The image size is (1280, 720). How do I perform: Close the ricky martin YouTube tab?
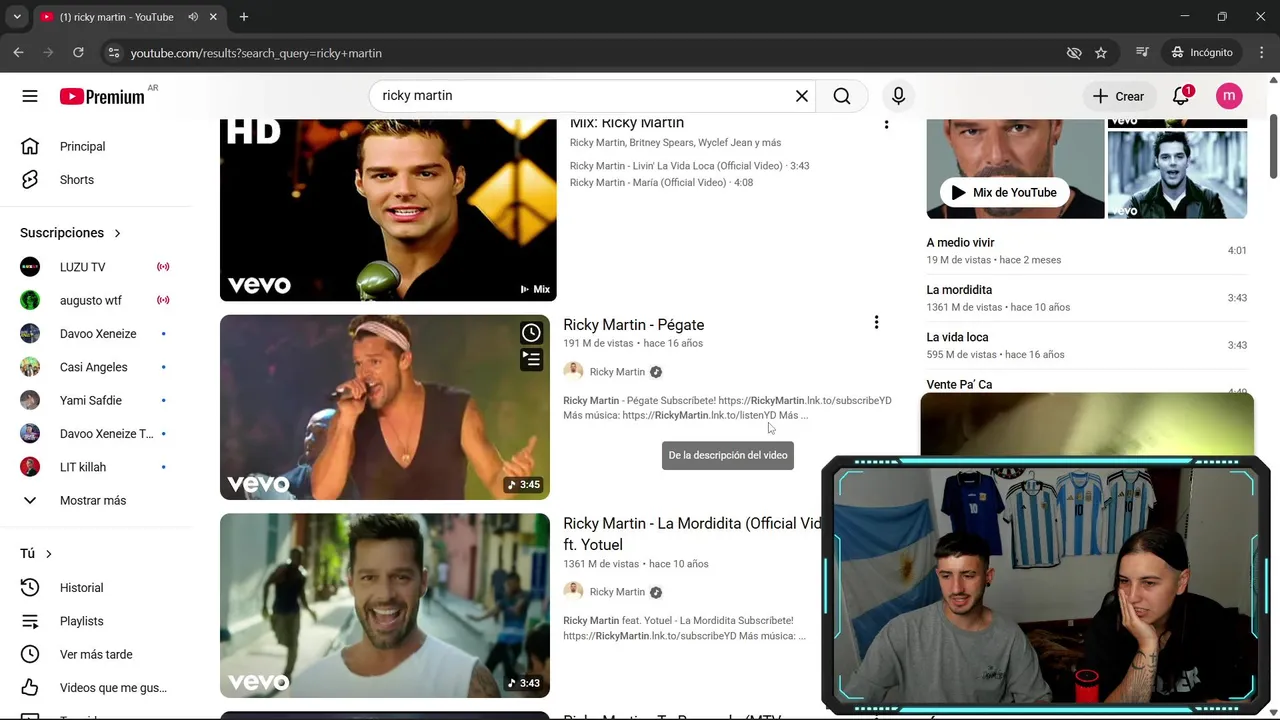(213, 17)
